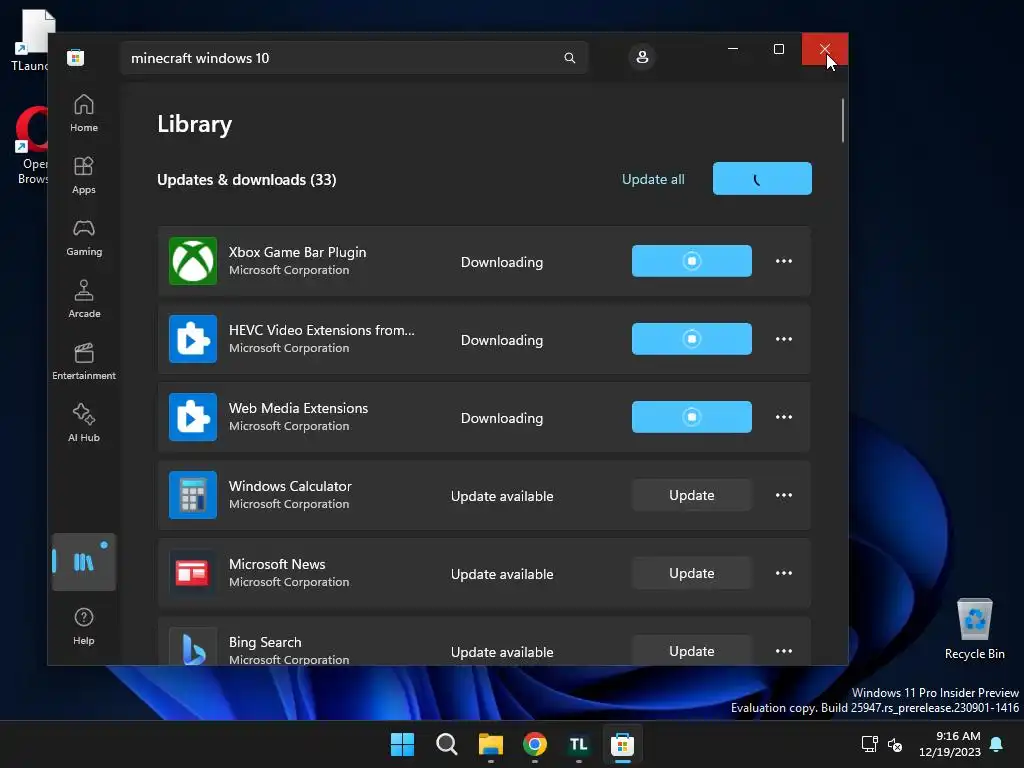Click Bing Search title text
Viewport: 1024px width, 768px height.
pos(265,642)
